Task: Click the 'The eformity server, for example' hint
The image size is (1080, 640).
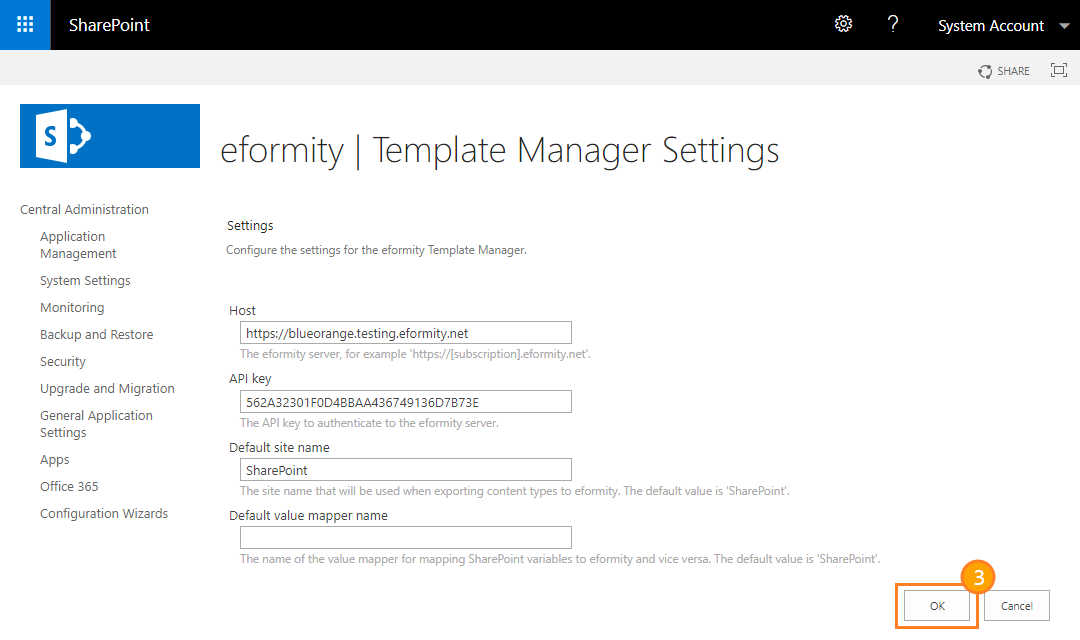Action: tap(415, 354)
